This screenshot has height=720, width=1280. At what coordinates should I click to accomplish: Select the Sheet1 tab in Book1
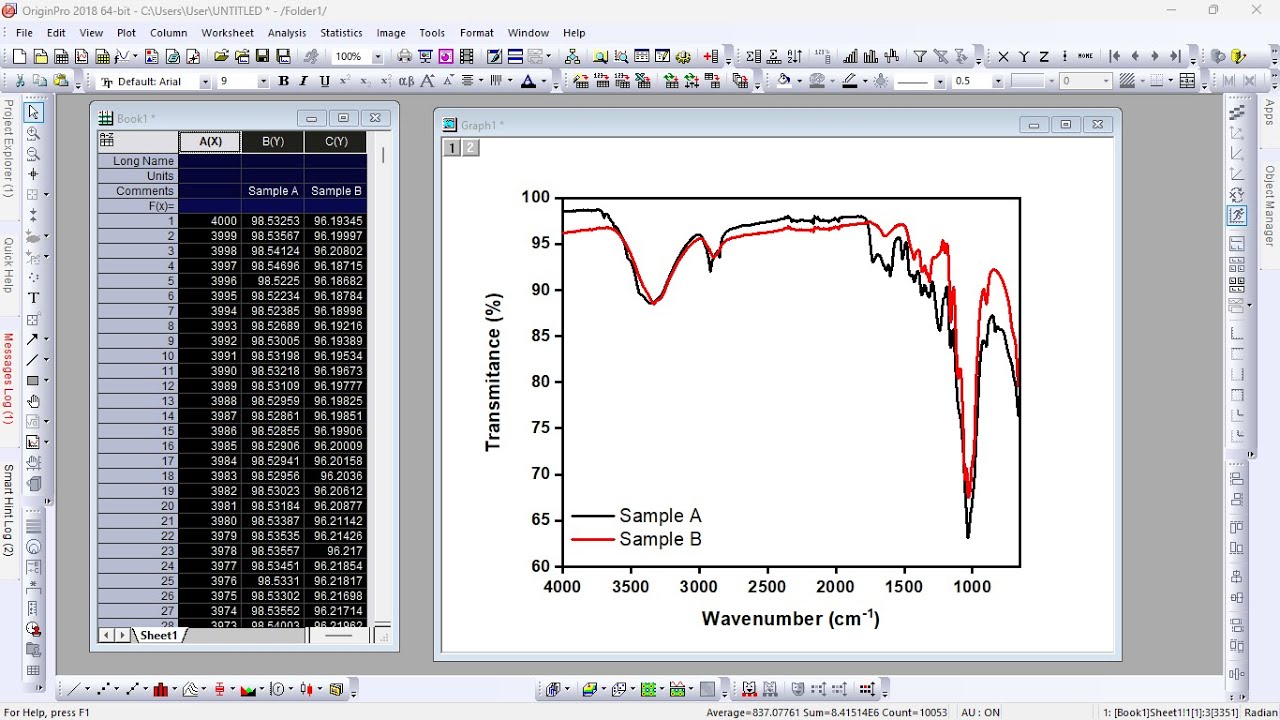point(159,635)
